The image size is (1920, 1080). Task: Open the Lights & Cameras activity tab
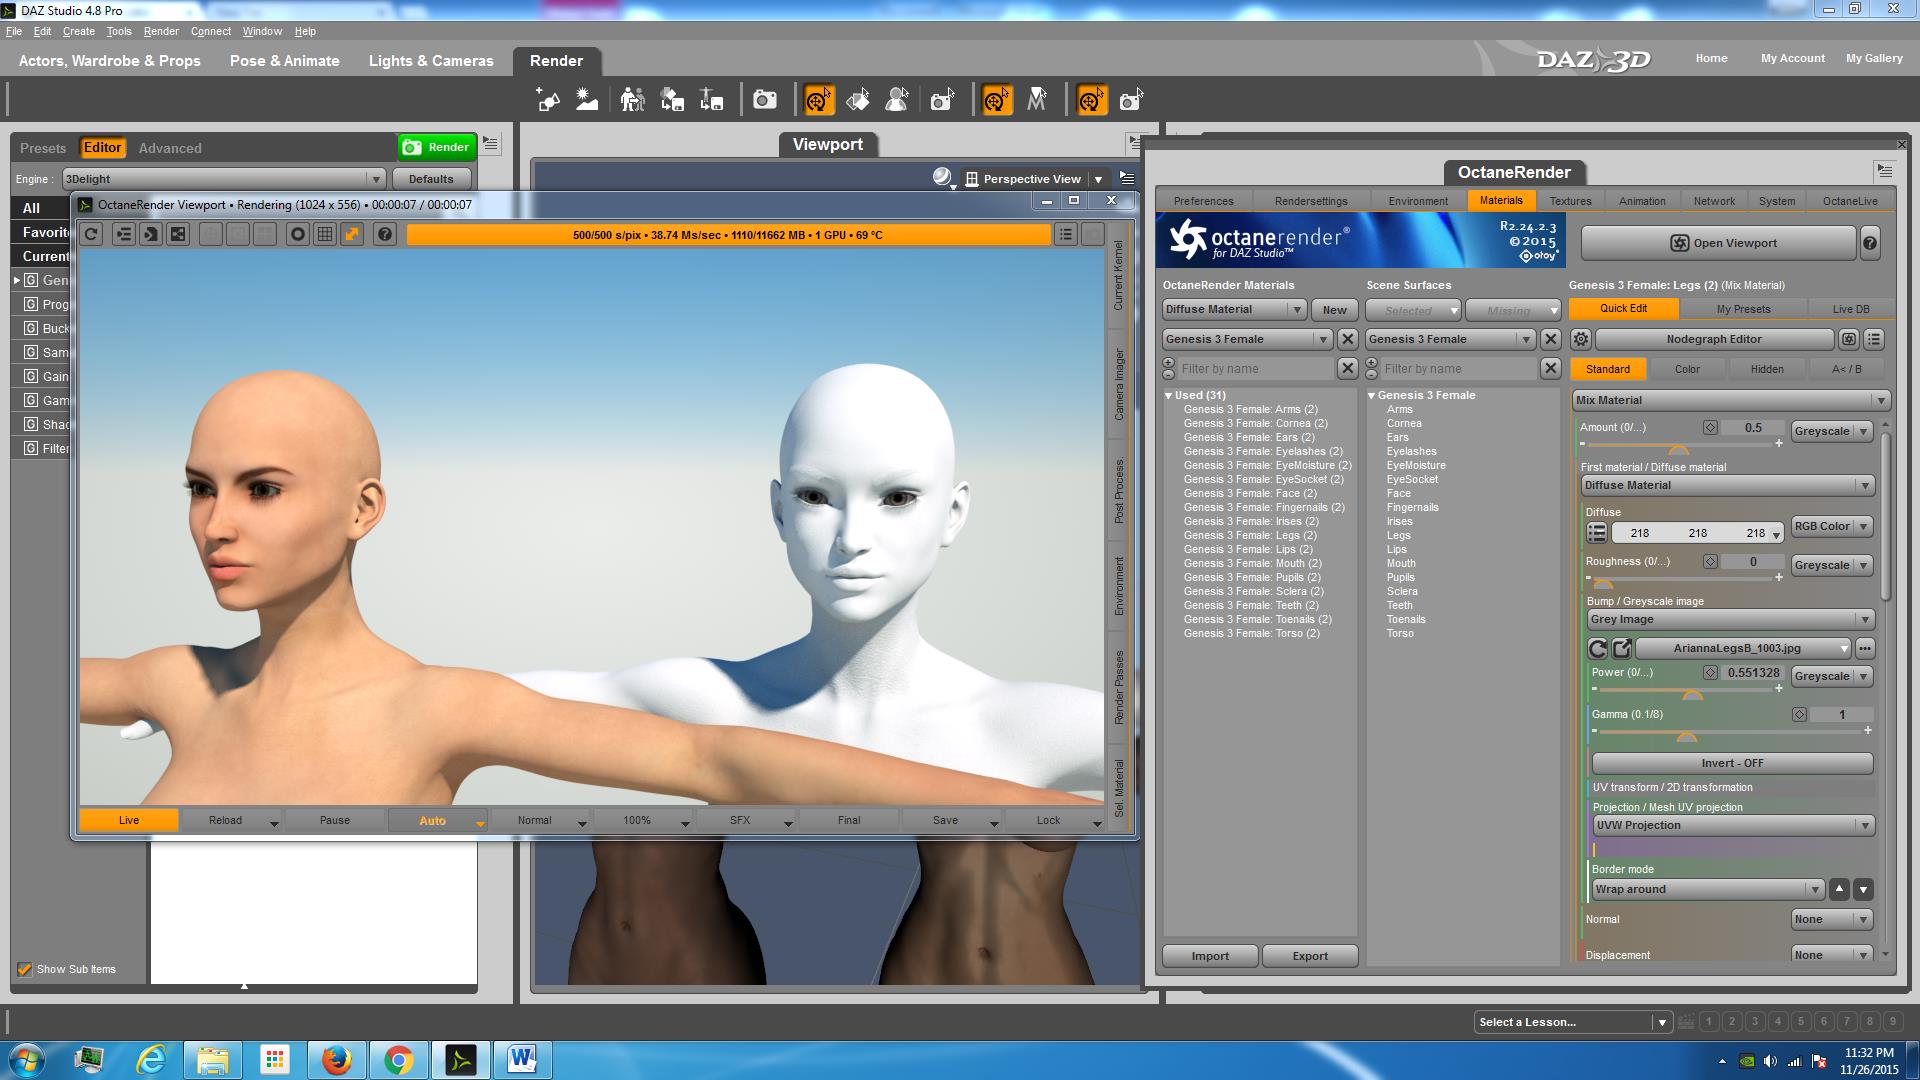pyautogui.click(x=431, y=61)
